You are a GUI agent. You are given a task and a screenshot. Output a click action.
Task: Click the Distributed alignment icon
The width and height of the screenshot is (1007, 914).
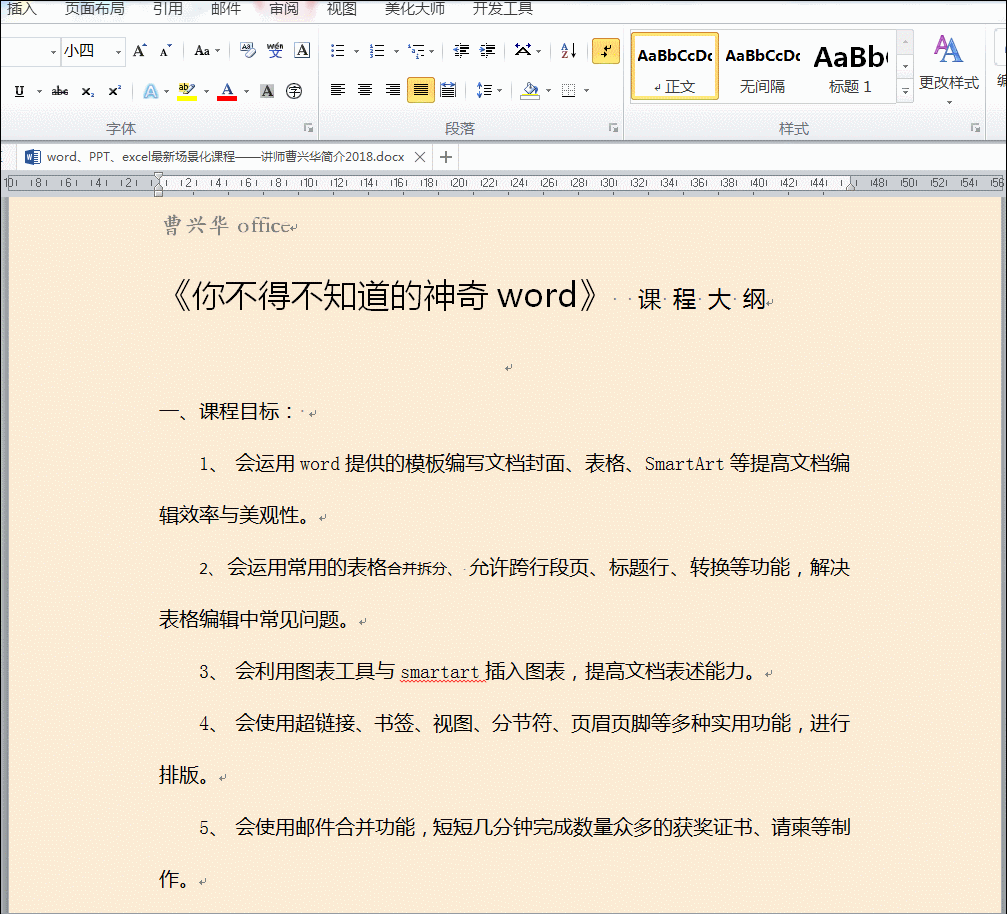448,90
